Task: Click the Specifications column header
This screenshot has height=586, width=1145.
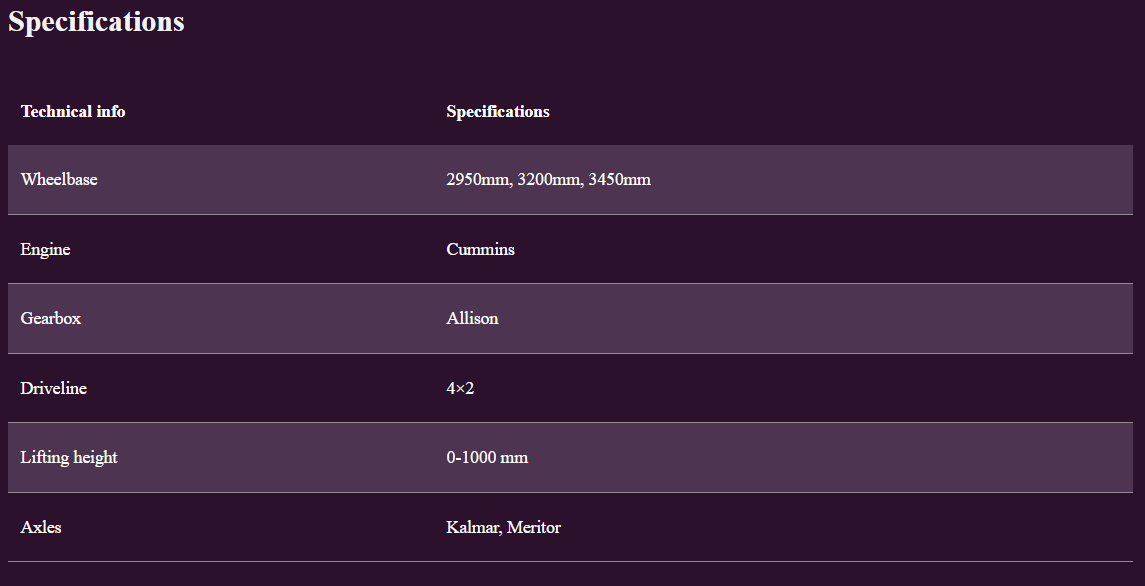Action: (497, 111)
